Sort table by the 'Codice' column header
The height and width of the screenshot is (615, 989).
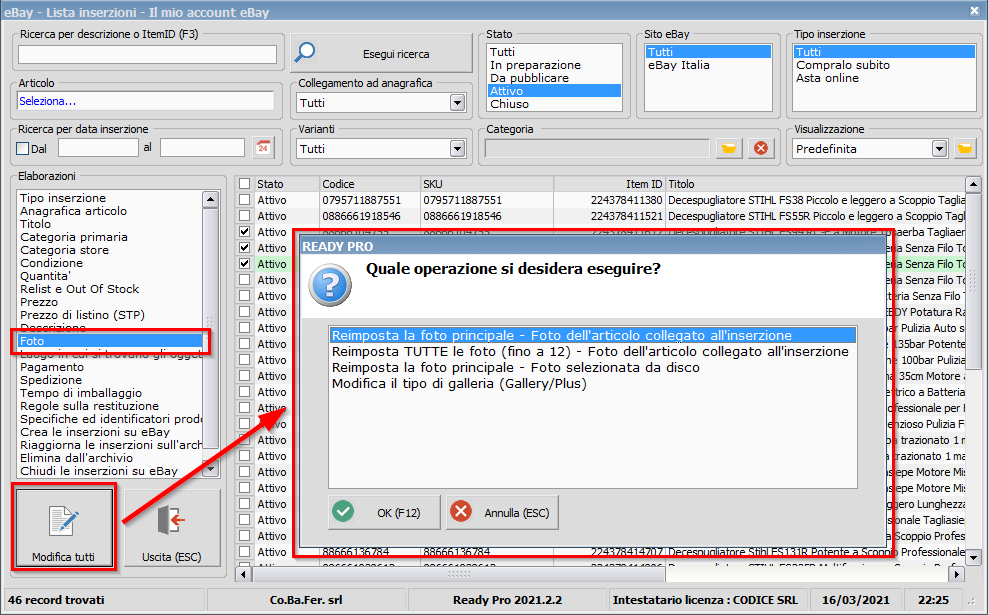pos(370,184)
